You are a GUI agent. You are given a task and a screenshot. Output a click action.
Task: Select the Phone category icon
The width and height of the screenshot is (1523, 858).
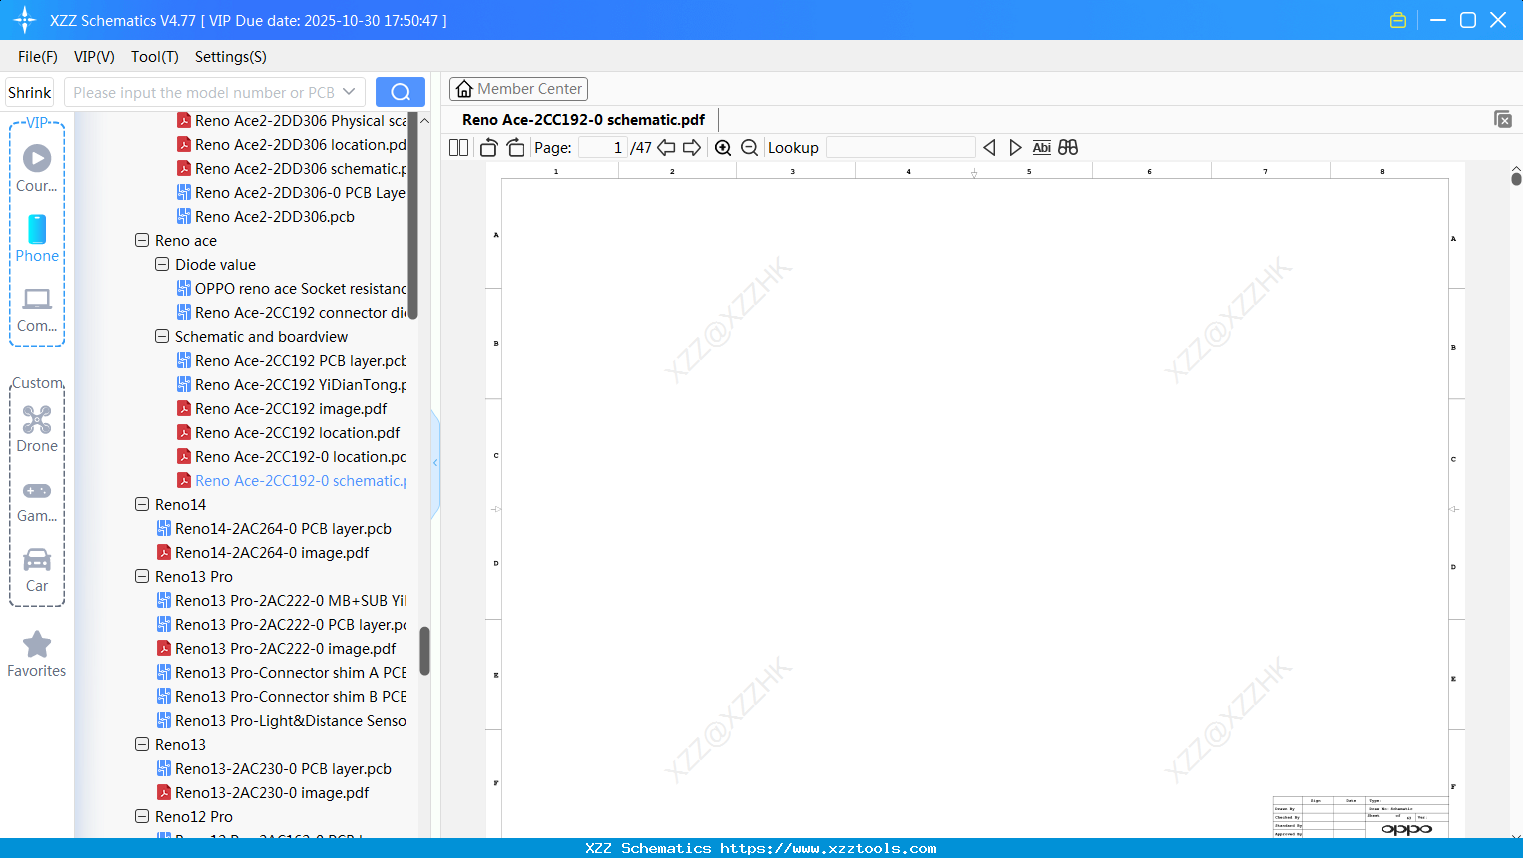37,238
